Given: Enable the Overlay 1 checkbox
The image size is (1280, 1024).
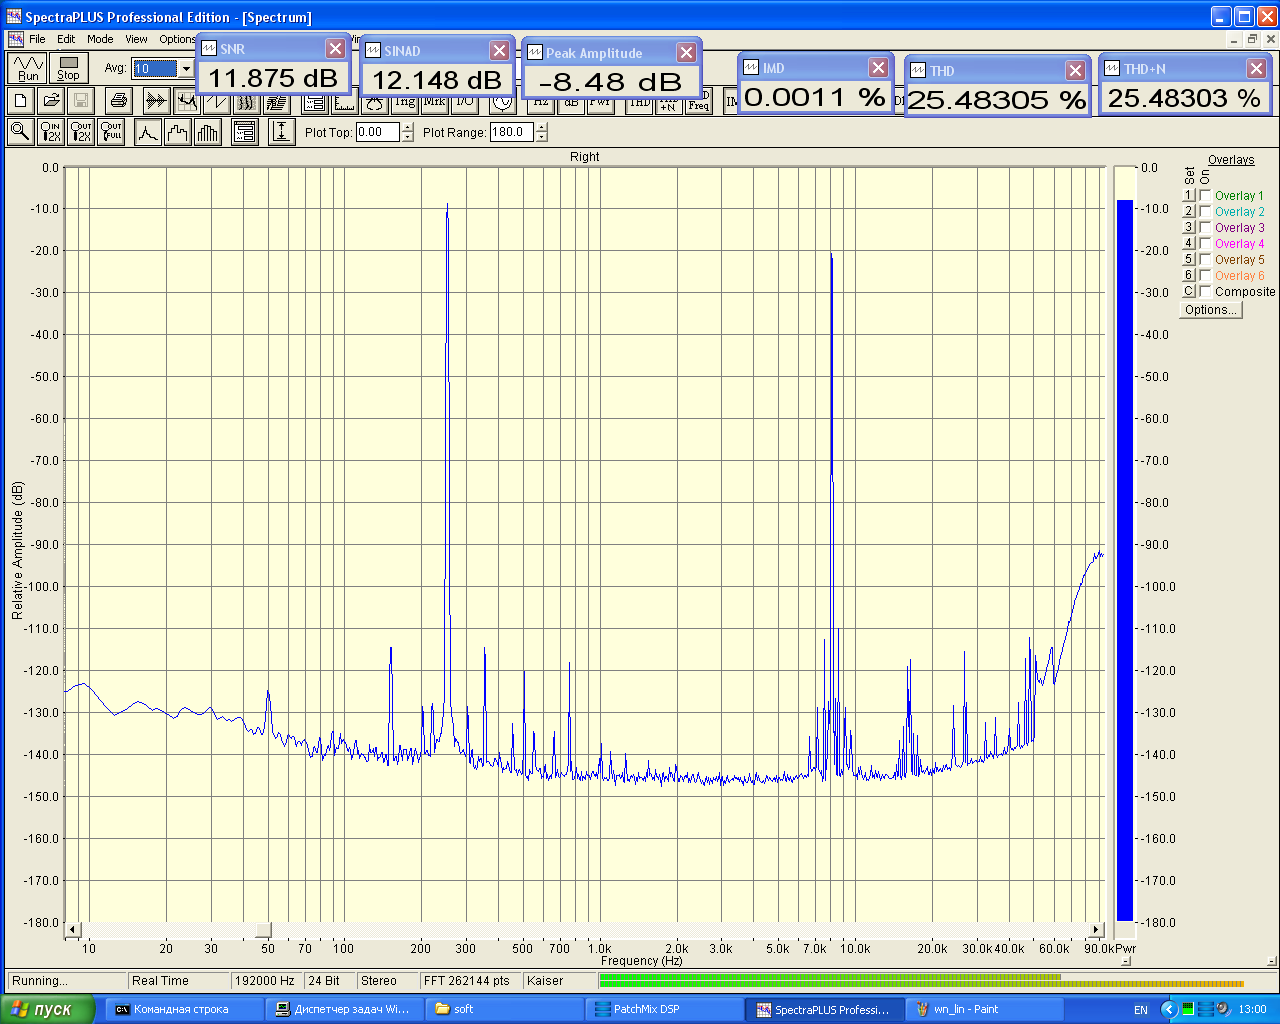Looking at the screenshot, I should (x=1206, y=196).
